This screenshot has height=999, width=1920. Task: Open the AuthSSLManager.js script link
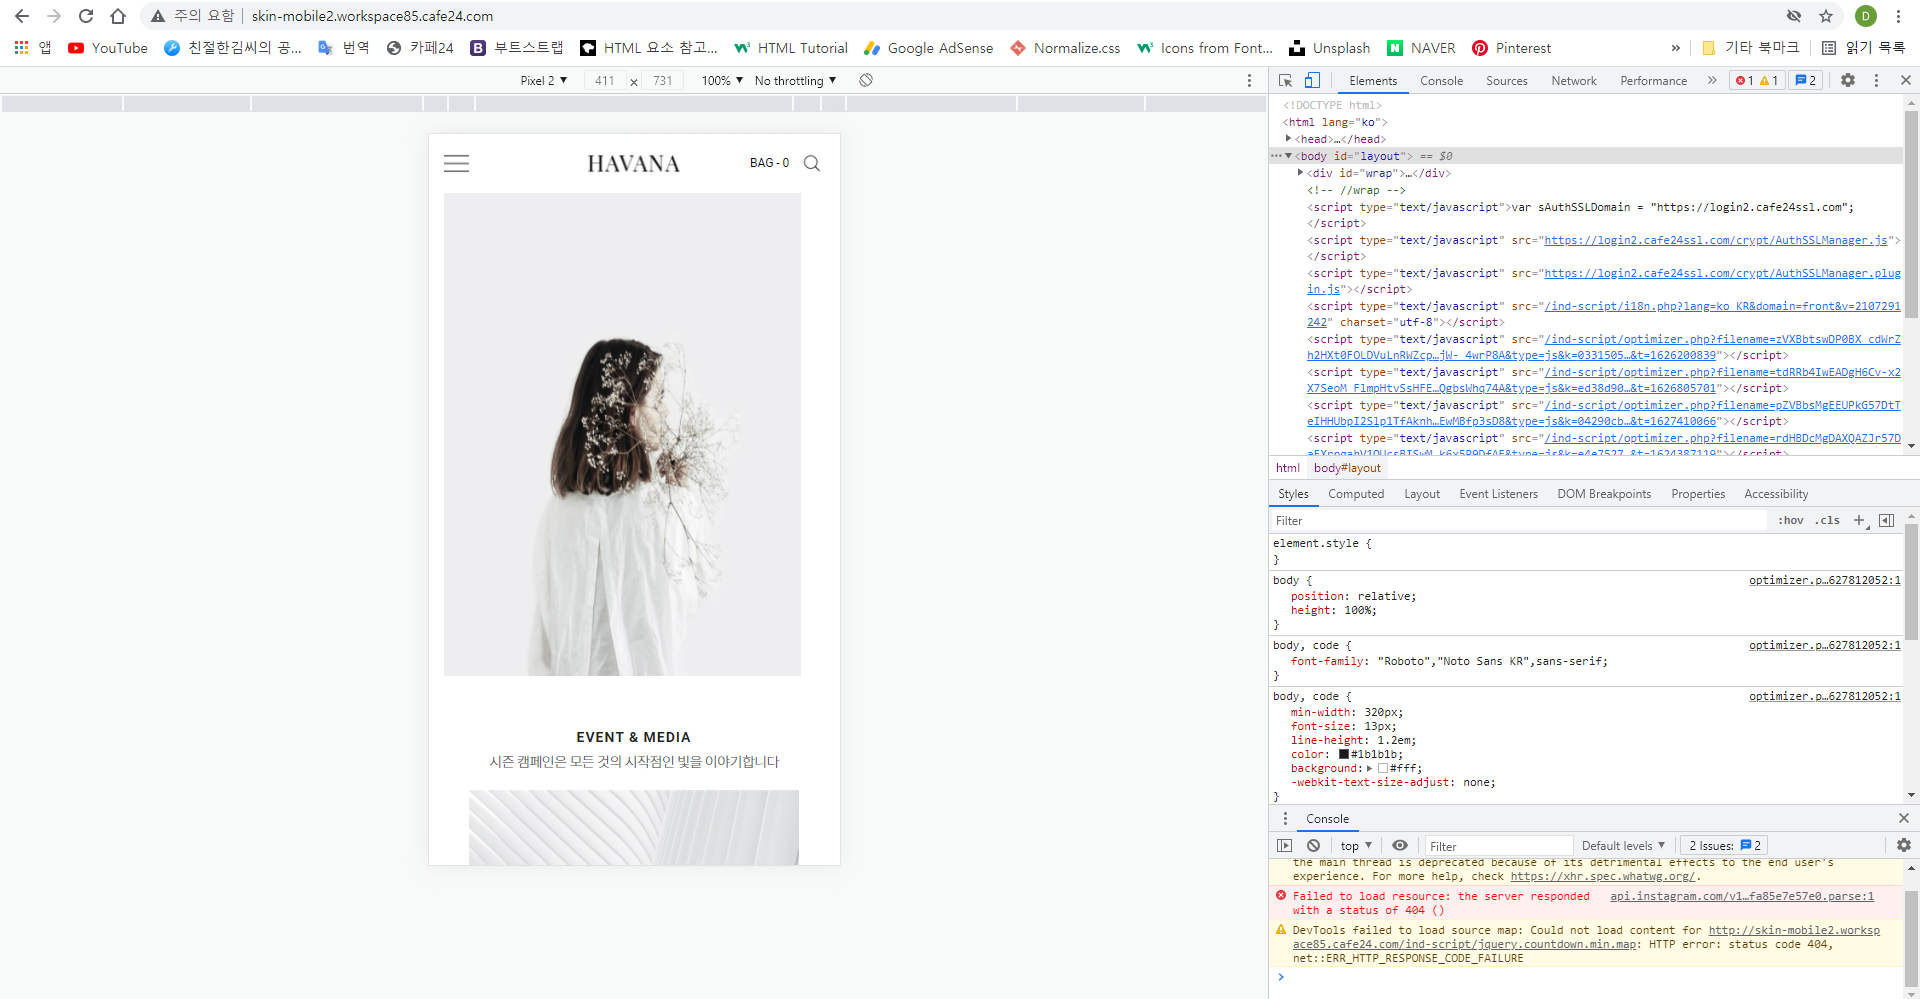pyautogui.click(x=1716, y=240)
